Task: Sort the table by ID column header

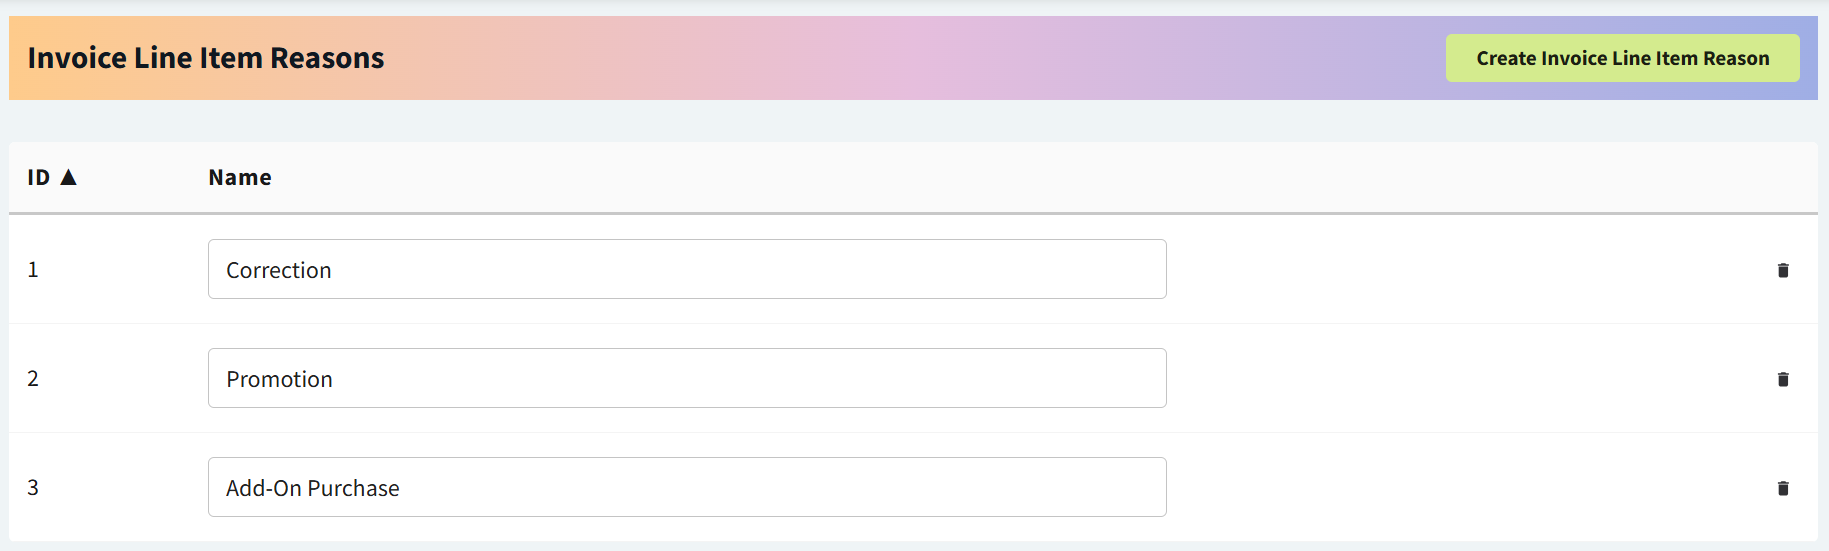Action: [x=39, y=177]
